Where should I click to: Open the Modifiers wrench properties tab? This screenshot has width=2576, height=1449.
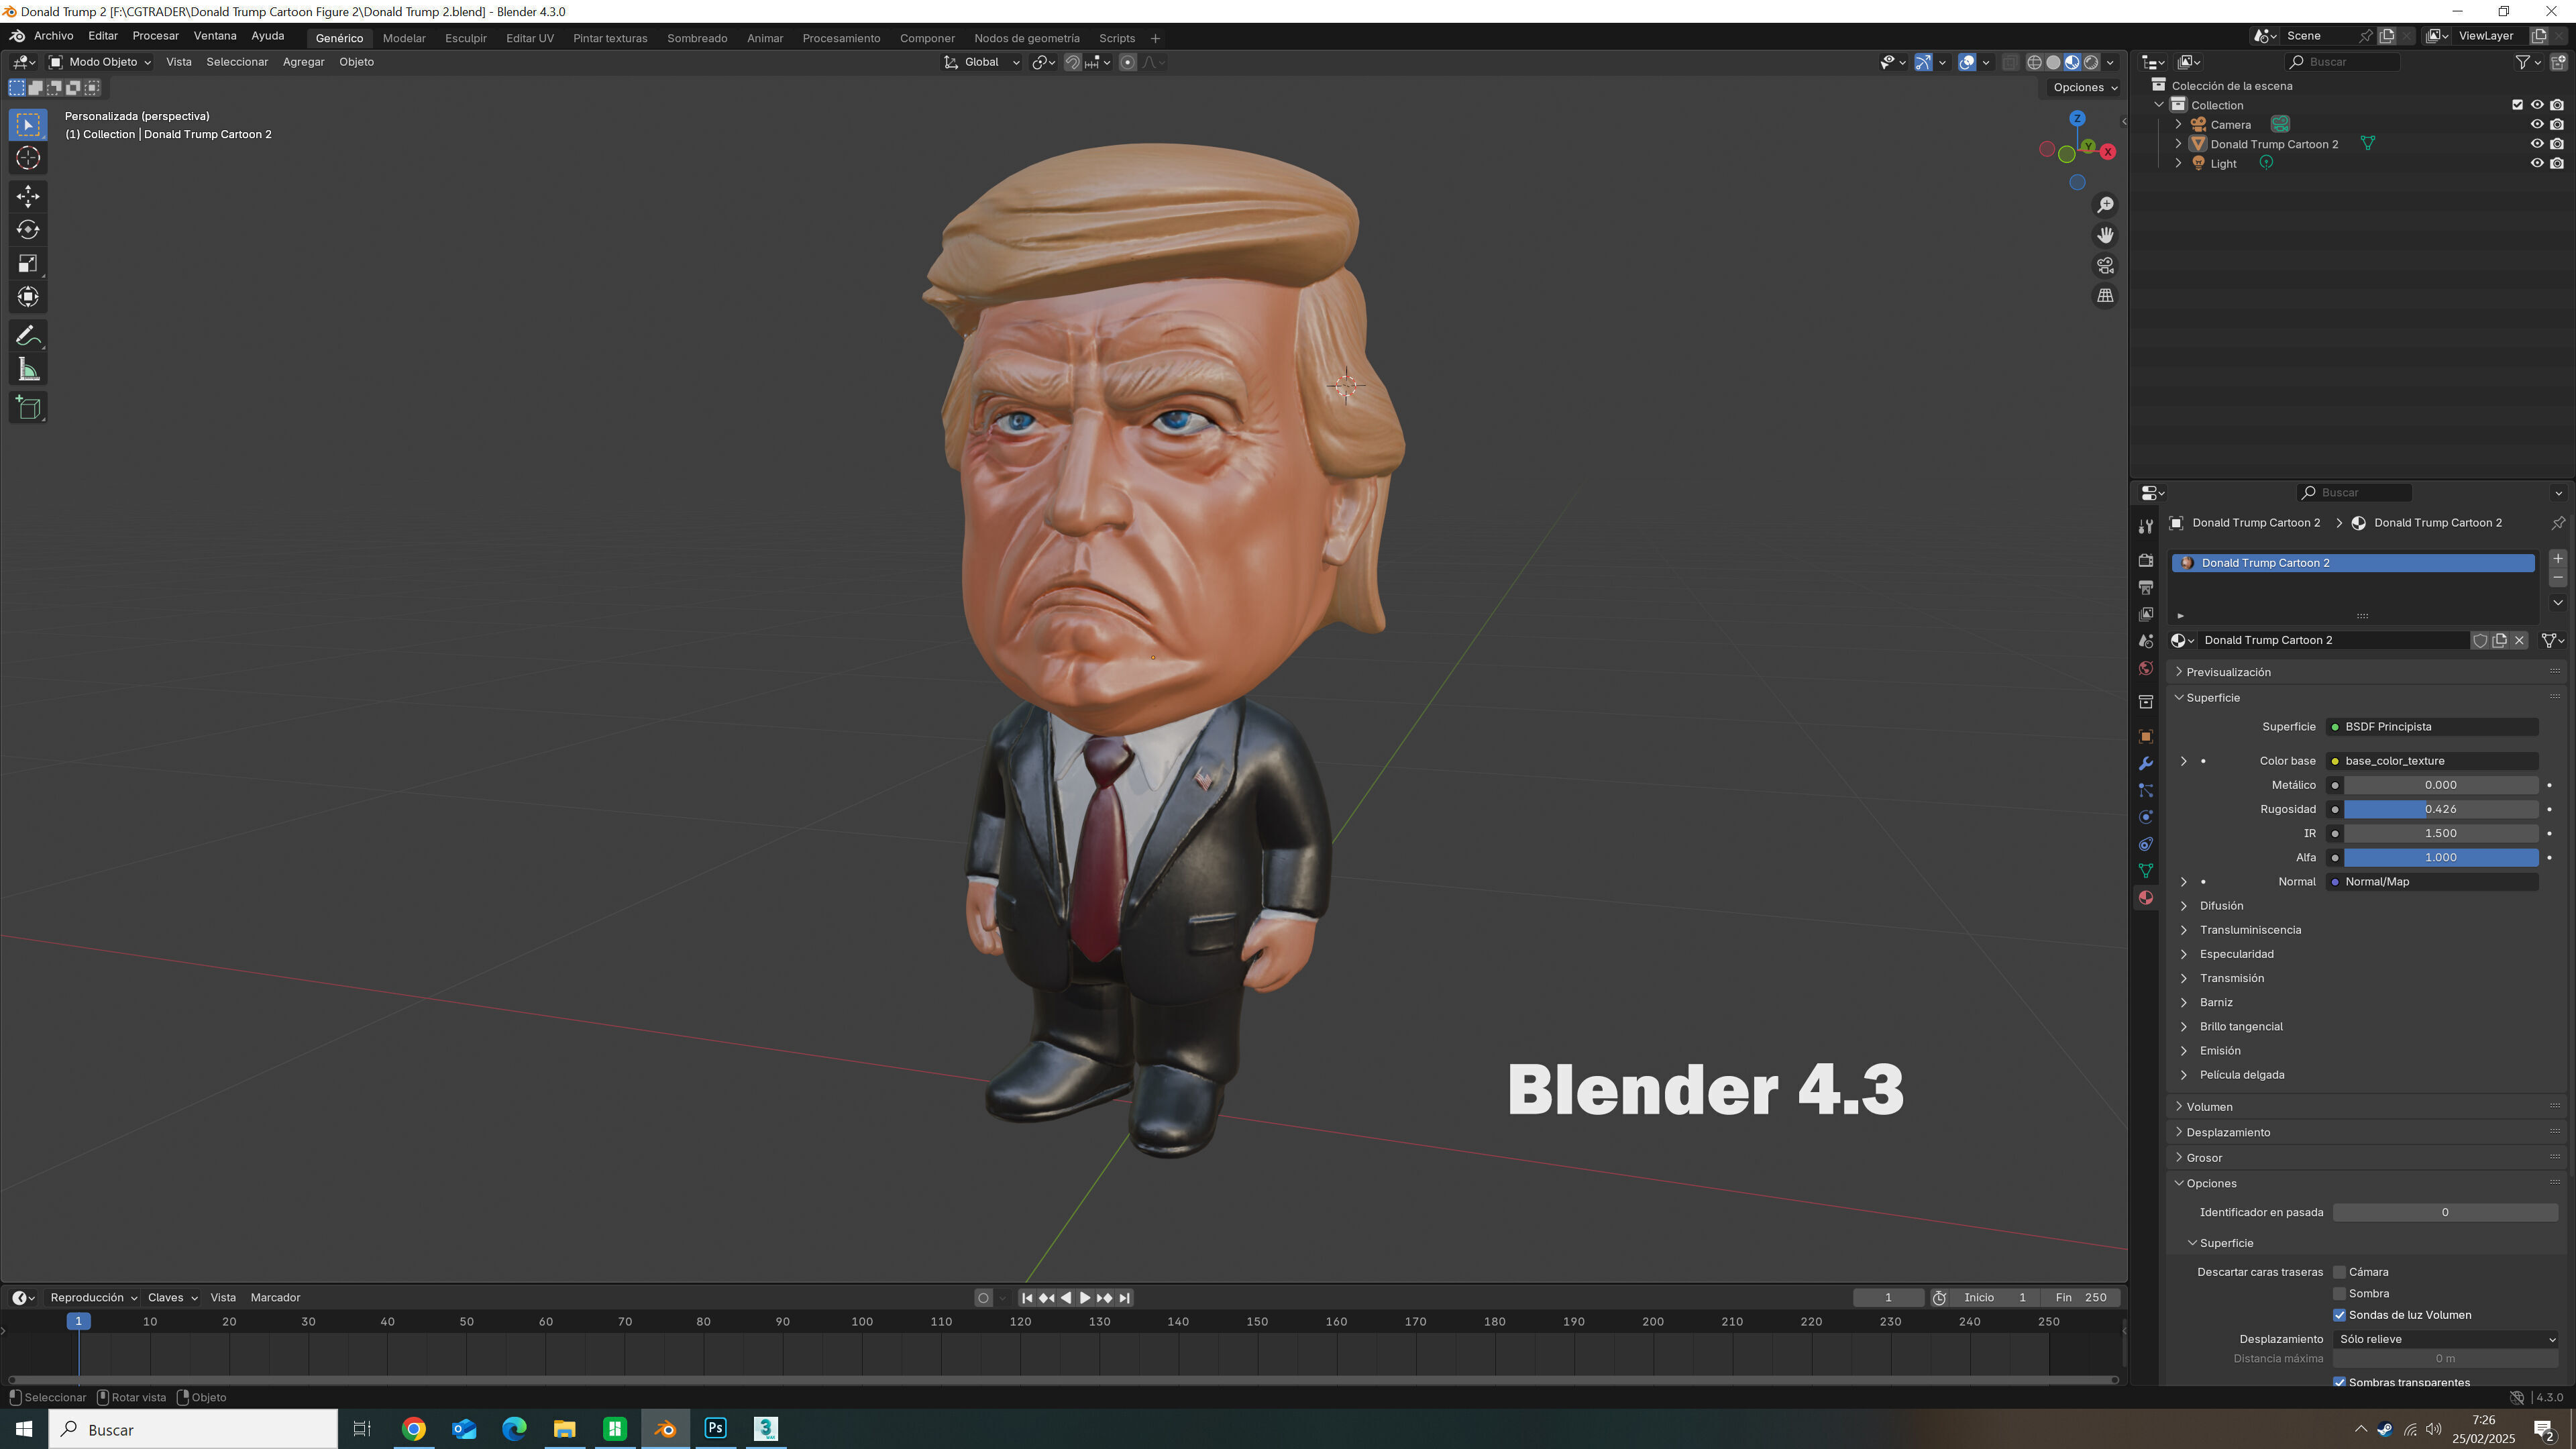click(x=2146, y=764)
